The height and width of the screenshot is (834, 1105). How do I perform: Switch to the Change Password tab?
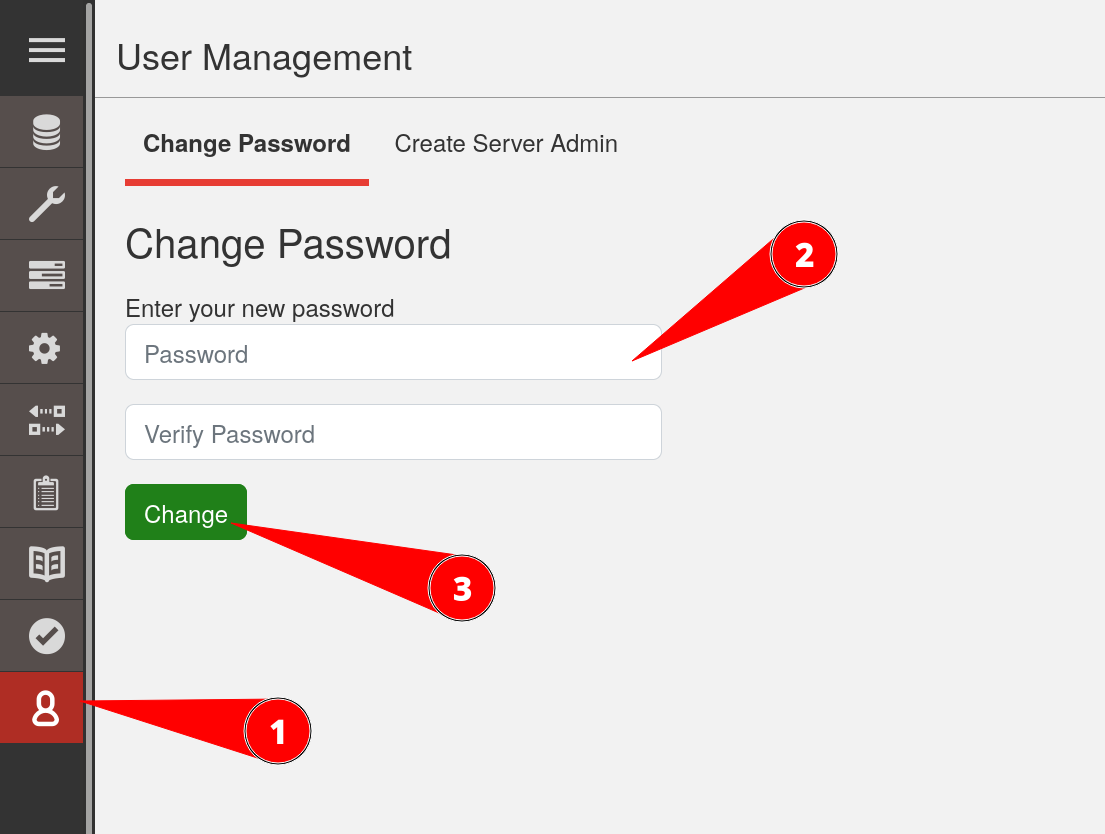click(246, 144)
